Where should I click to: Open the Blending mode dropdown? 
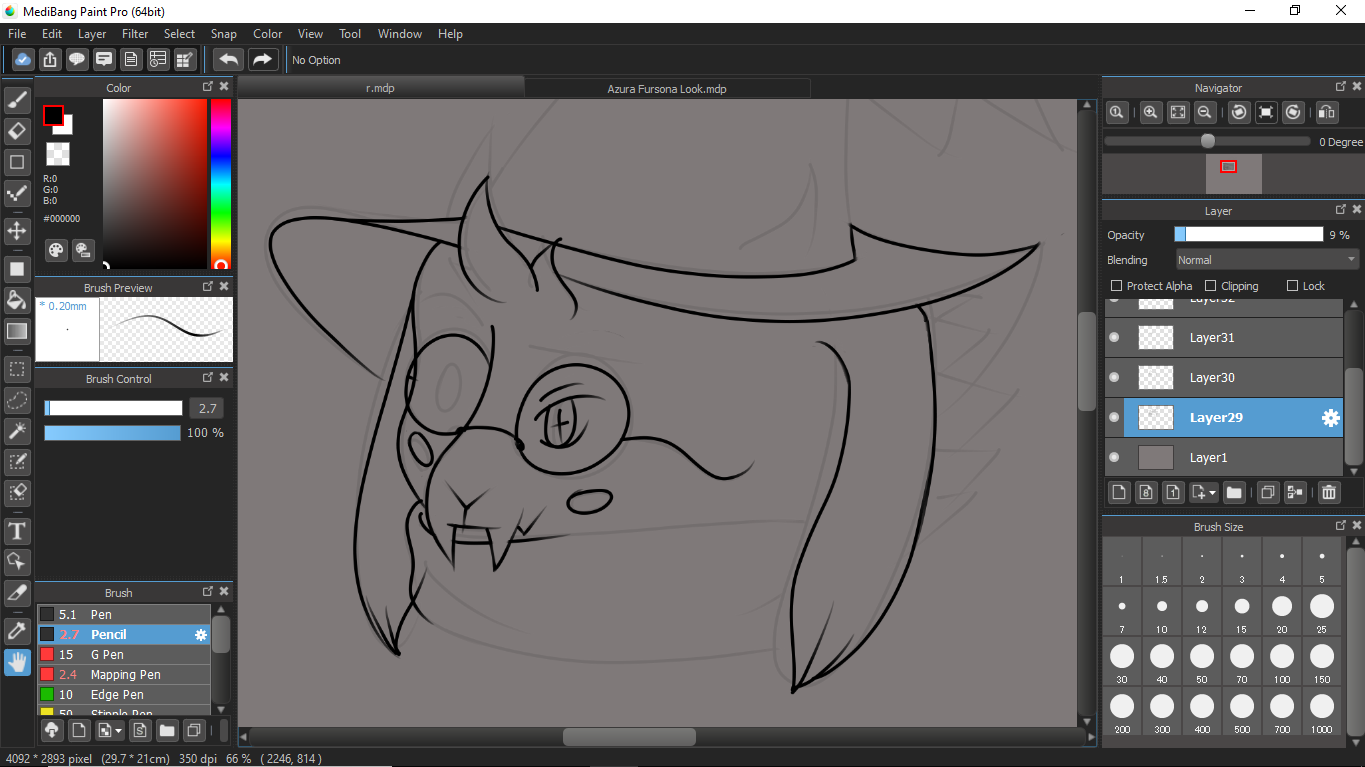pyautogui.click(x=1267, y=260)
